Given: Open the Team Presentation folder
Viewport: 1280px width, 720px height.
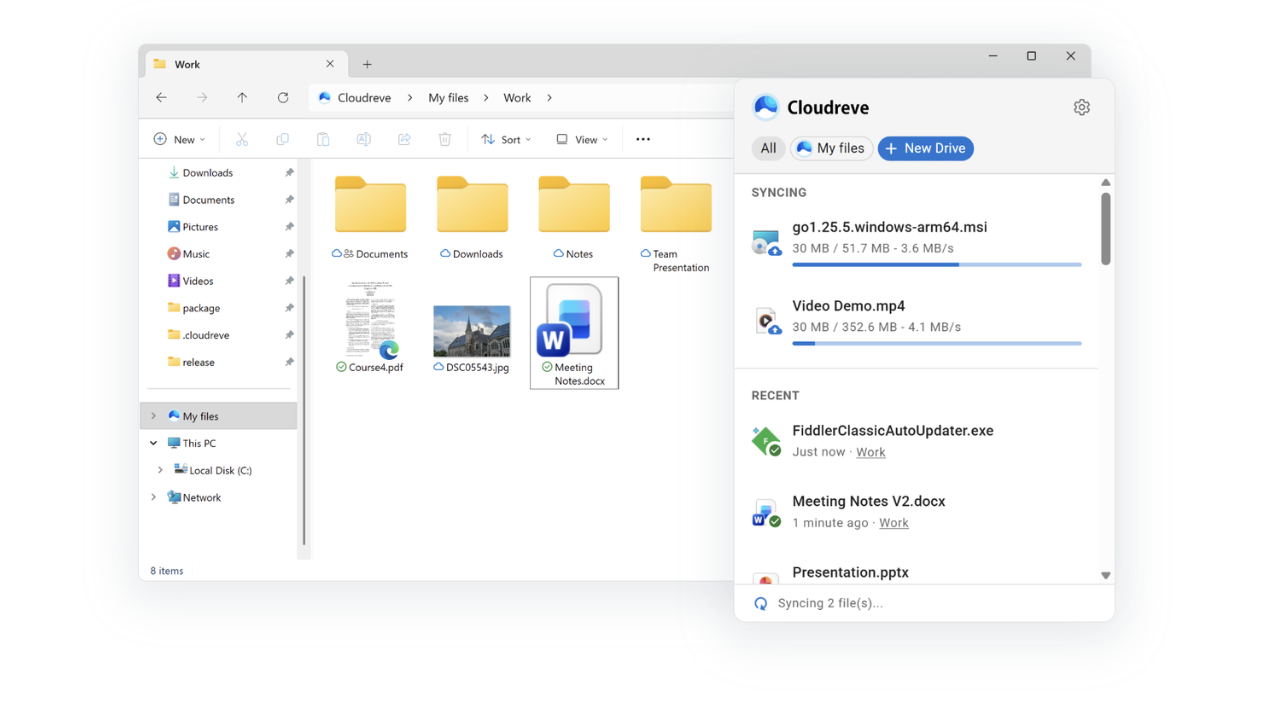Looking at the screenshot, I should [x=676, y=224].
